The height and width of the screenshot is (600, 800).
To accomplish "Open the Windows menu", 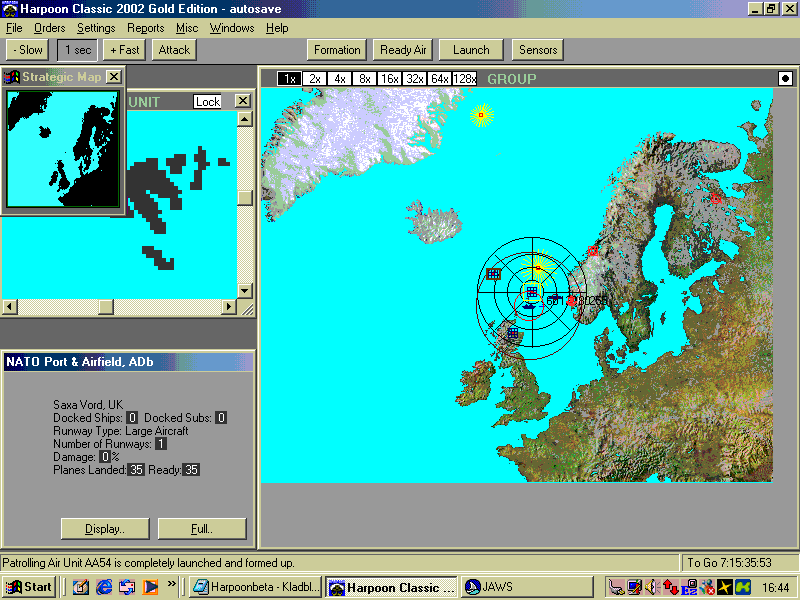I will (x=232, y=28).
